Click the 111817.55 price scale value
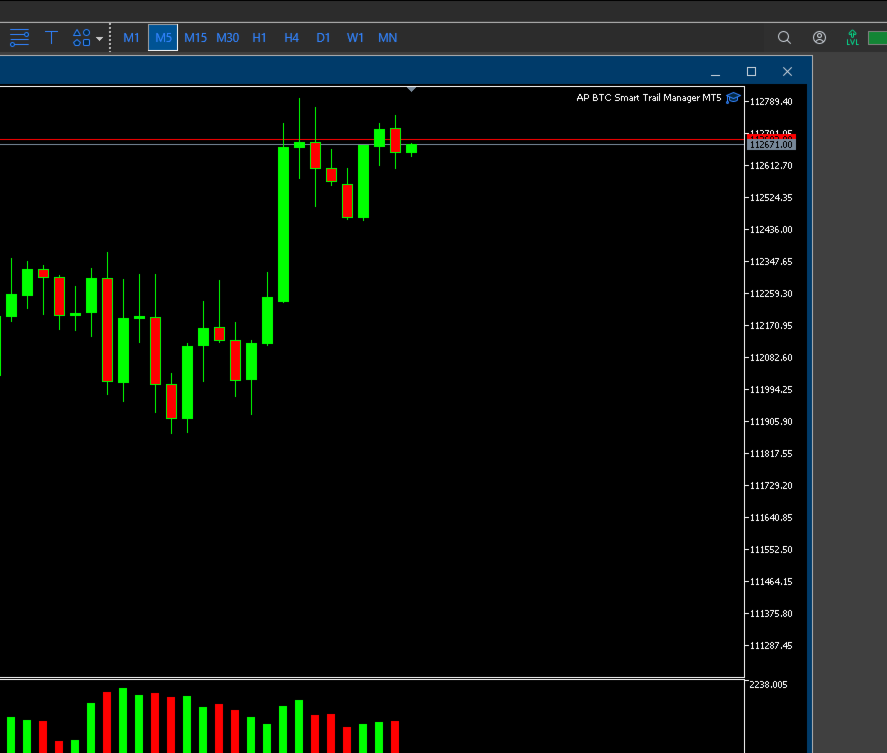This screenshot has height=753, width=887. tap(771, 454)
